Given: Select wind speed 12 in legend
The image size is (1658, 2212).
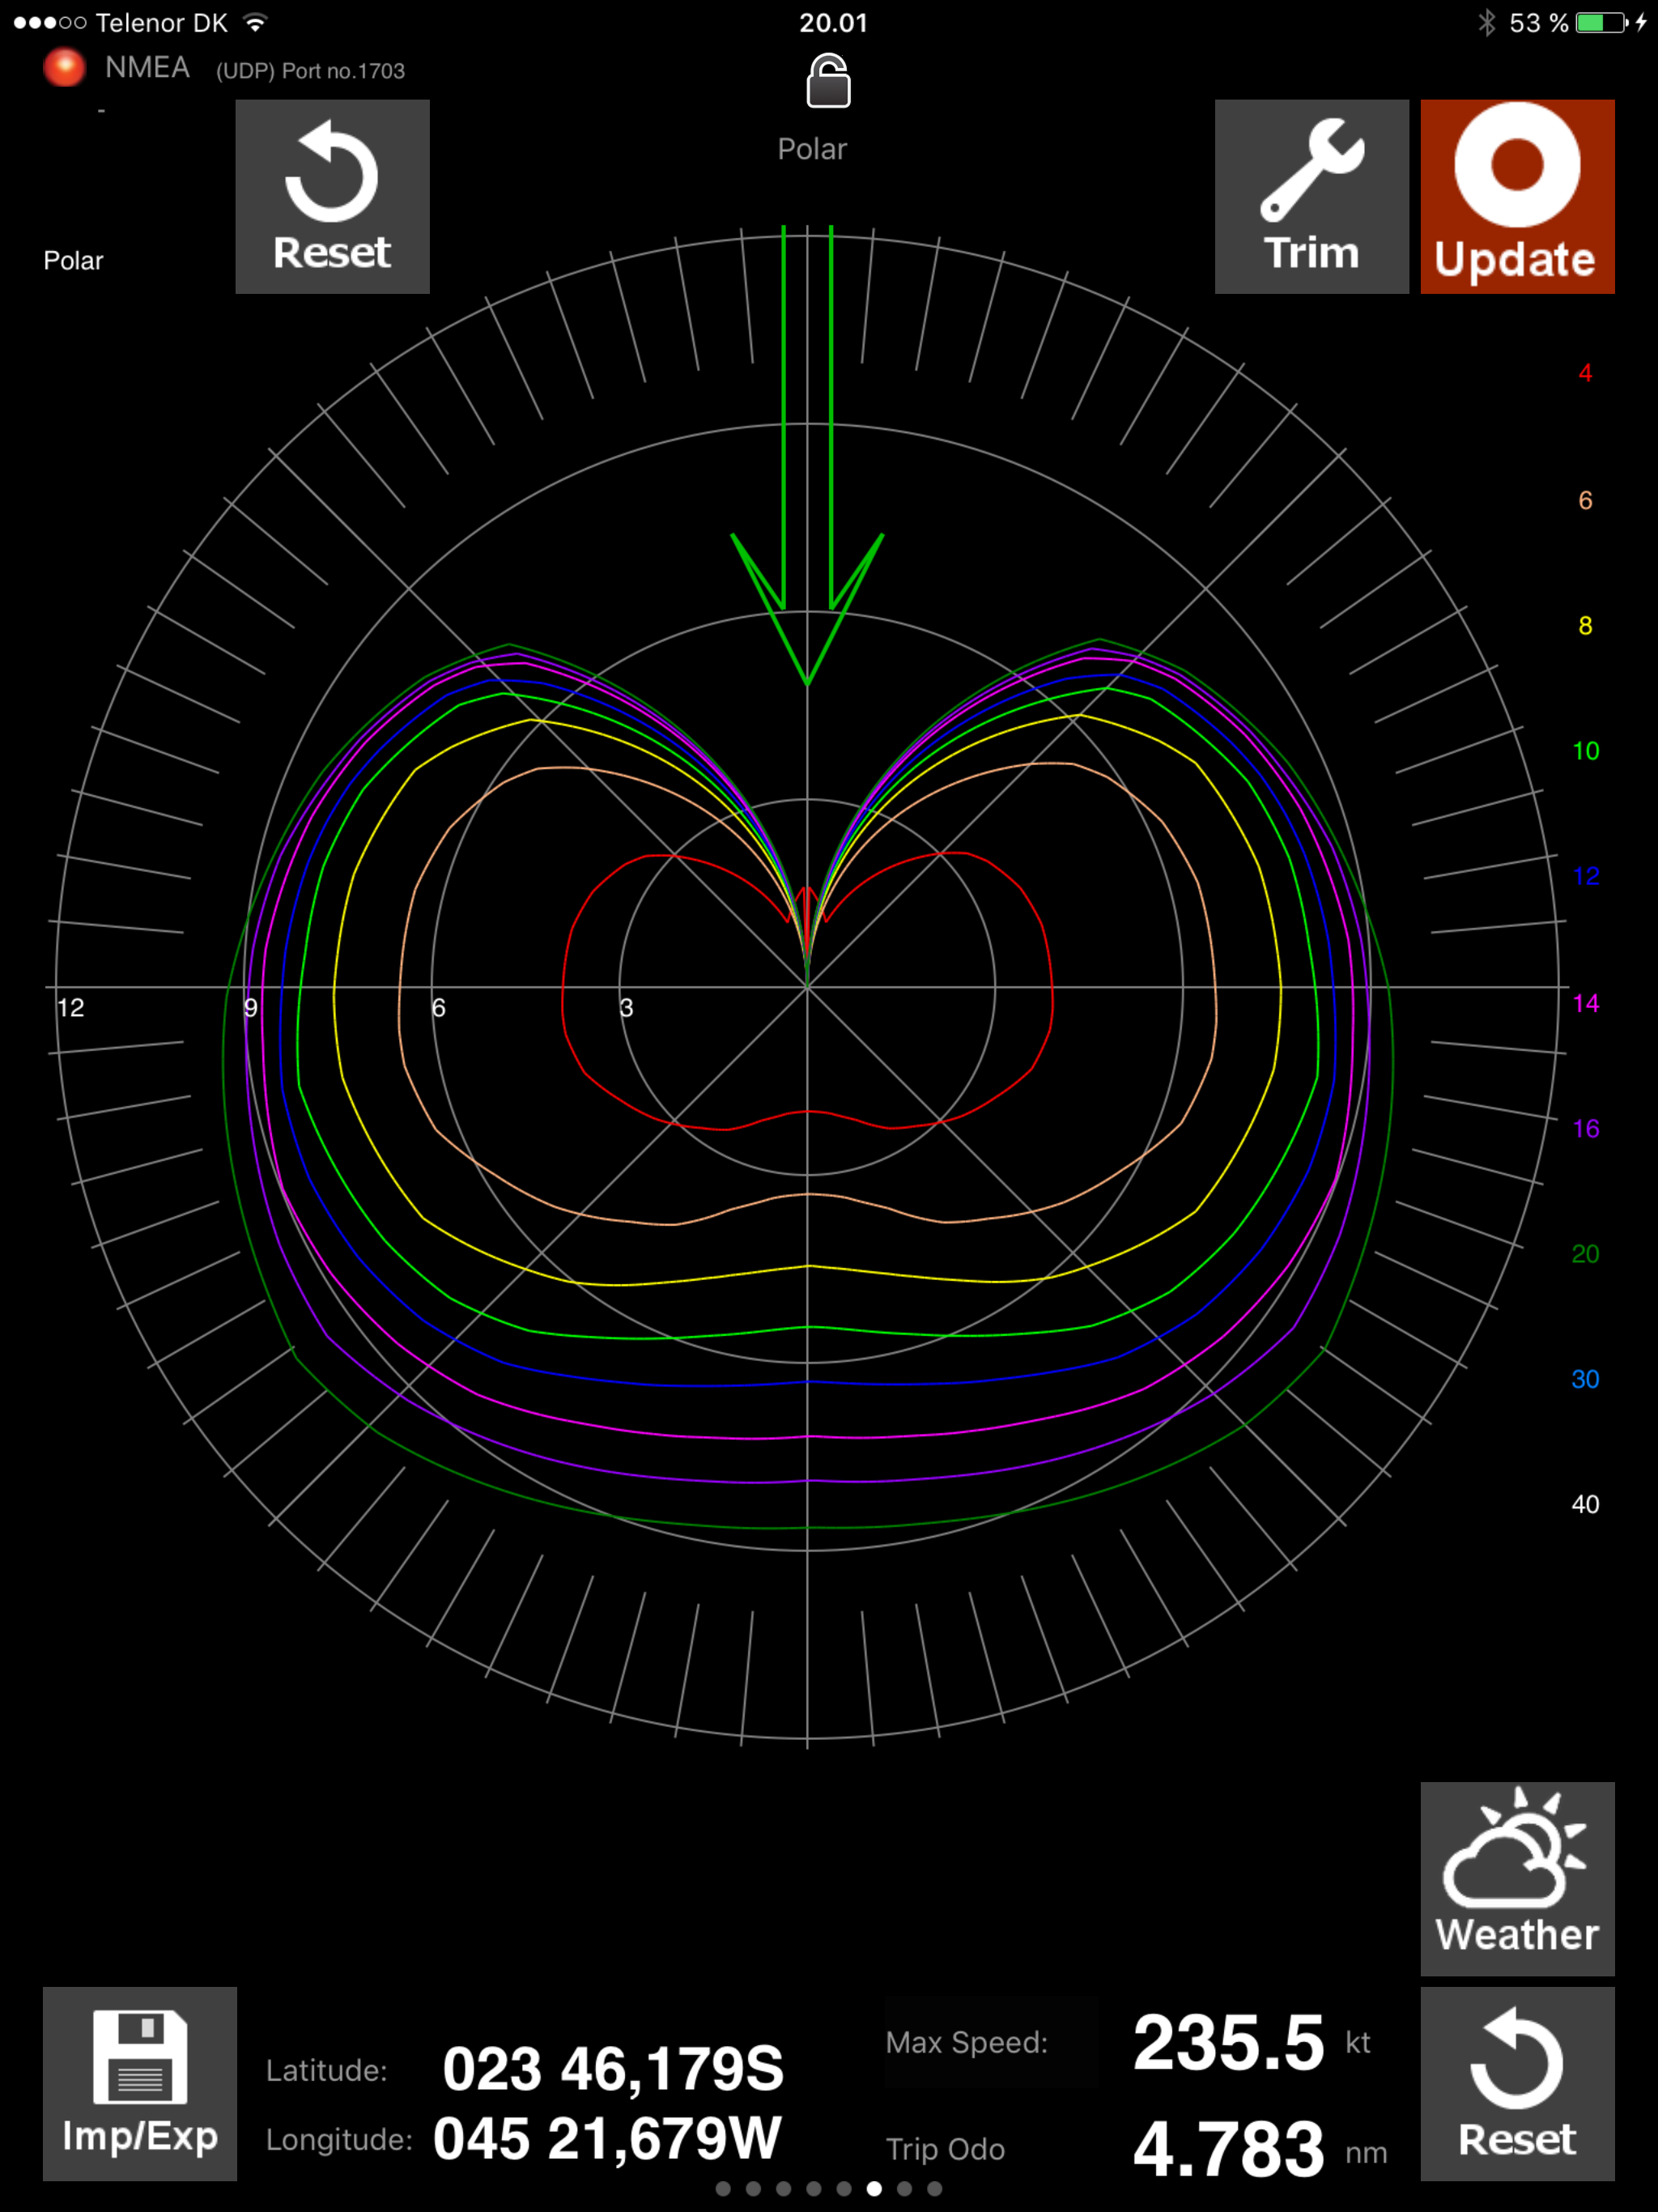Looking at the screenshot, I should pyautogui.click(x=1585, y=876).
